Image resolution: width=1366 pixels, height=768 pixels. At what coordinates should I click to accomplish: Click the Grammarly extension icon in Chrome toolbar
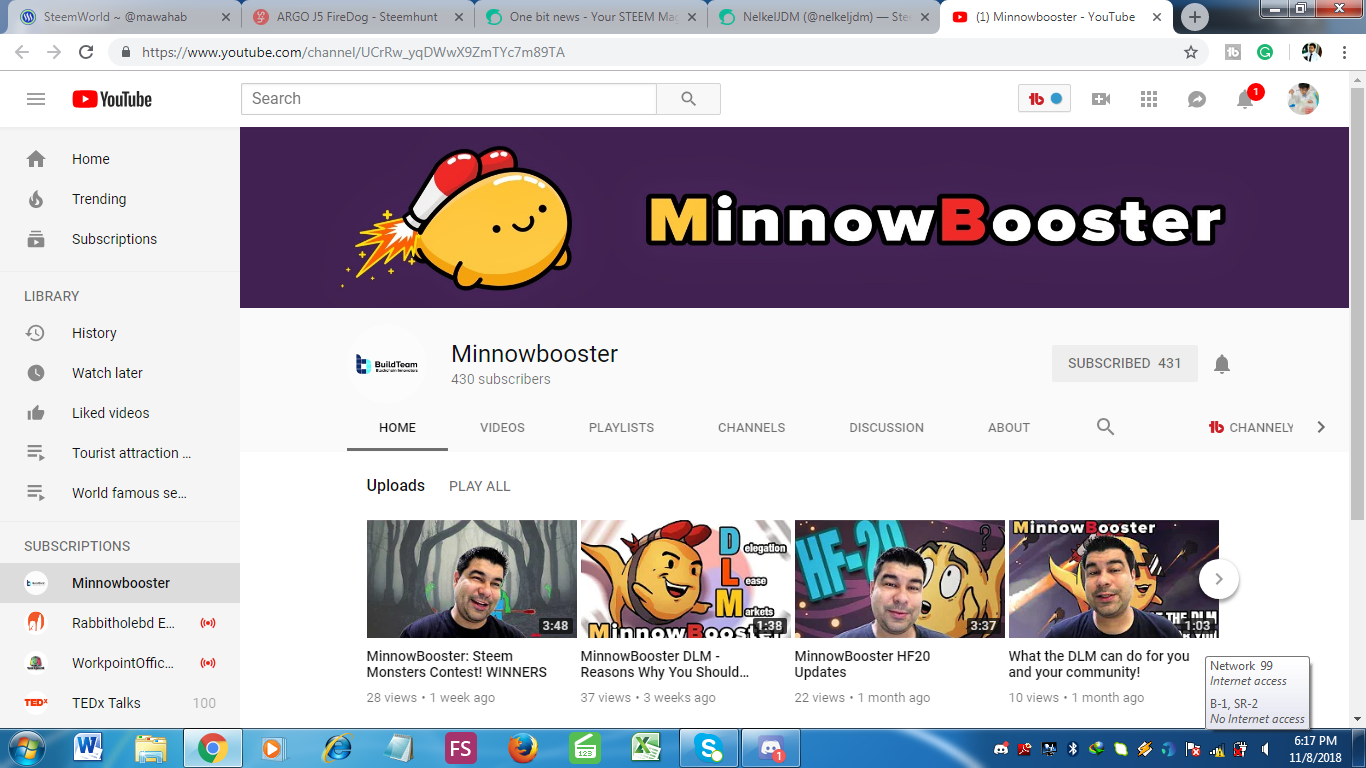coord(1265,52)
